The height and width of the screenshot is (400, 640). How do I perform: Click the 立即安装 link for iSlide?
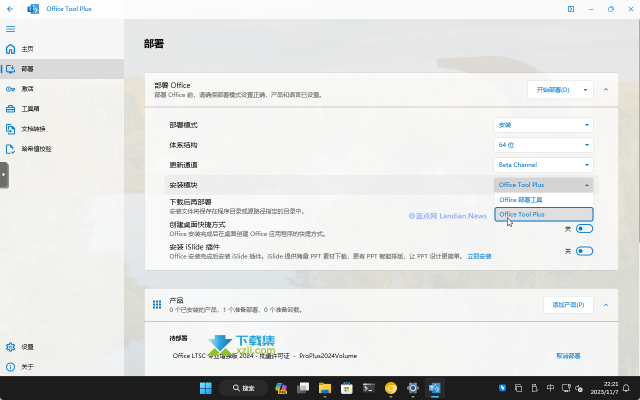[479, 256]
